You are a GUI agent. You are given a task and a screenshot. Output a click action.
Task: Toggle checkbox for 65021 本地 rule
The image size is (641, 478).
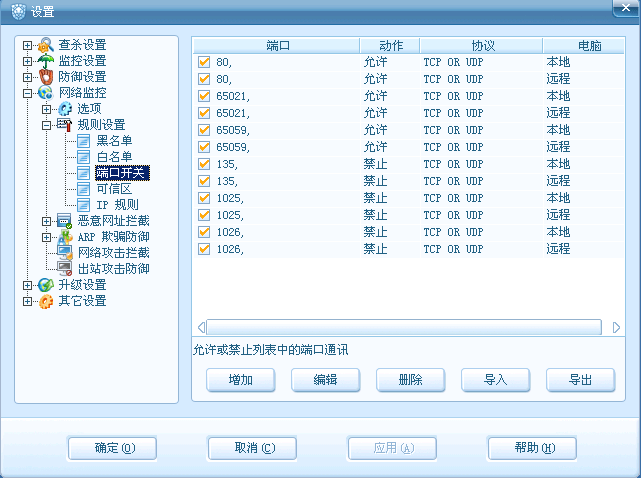pyautogui.click(x=204, y=96)
